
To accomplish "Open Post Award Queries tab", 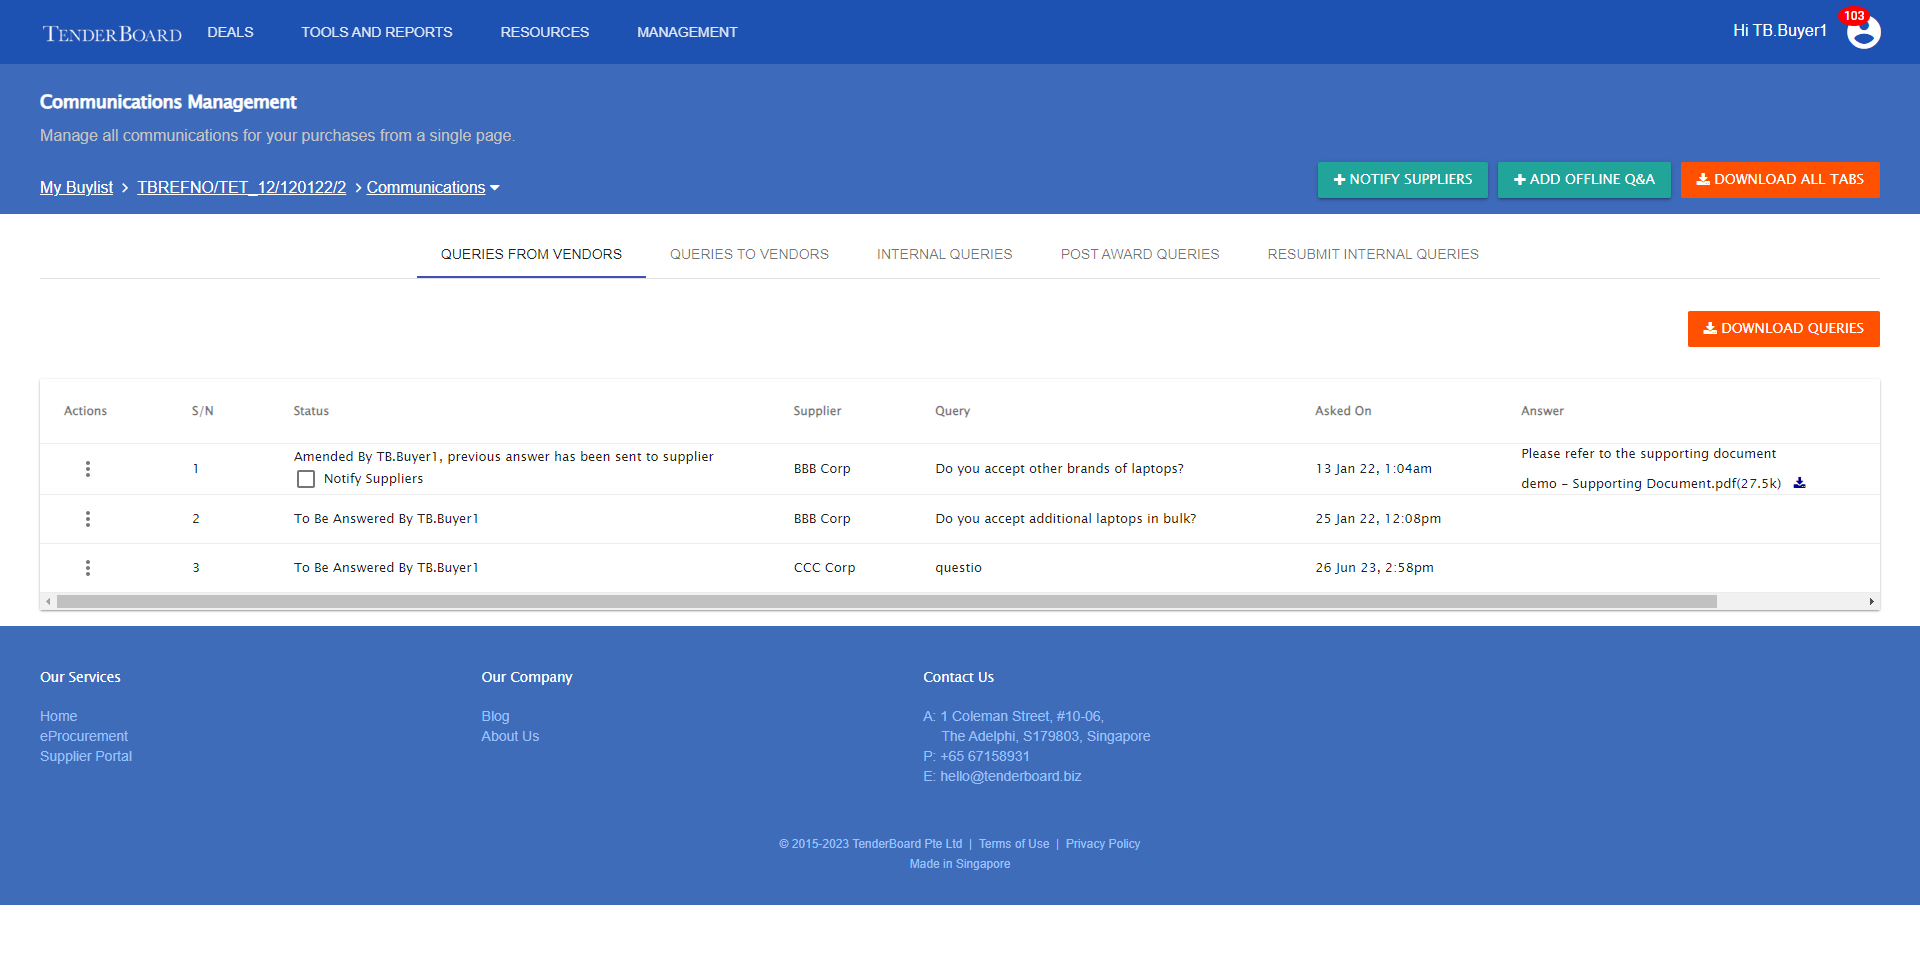I will (1140, 254).
